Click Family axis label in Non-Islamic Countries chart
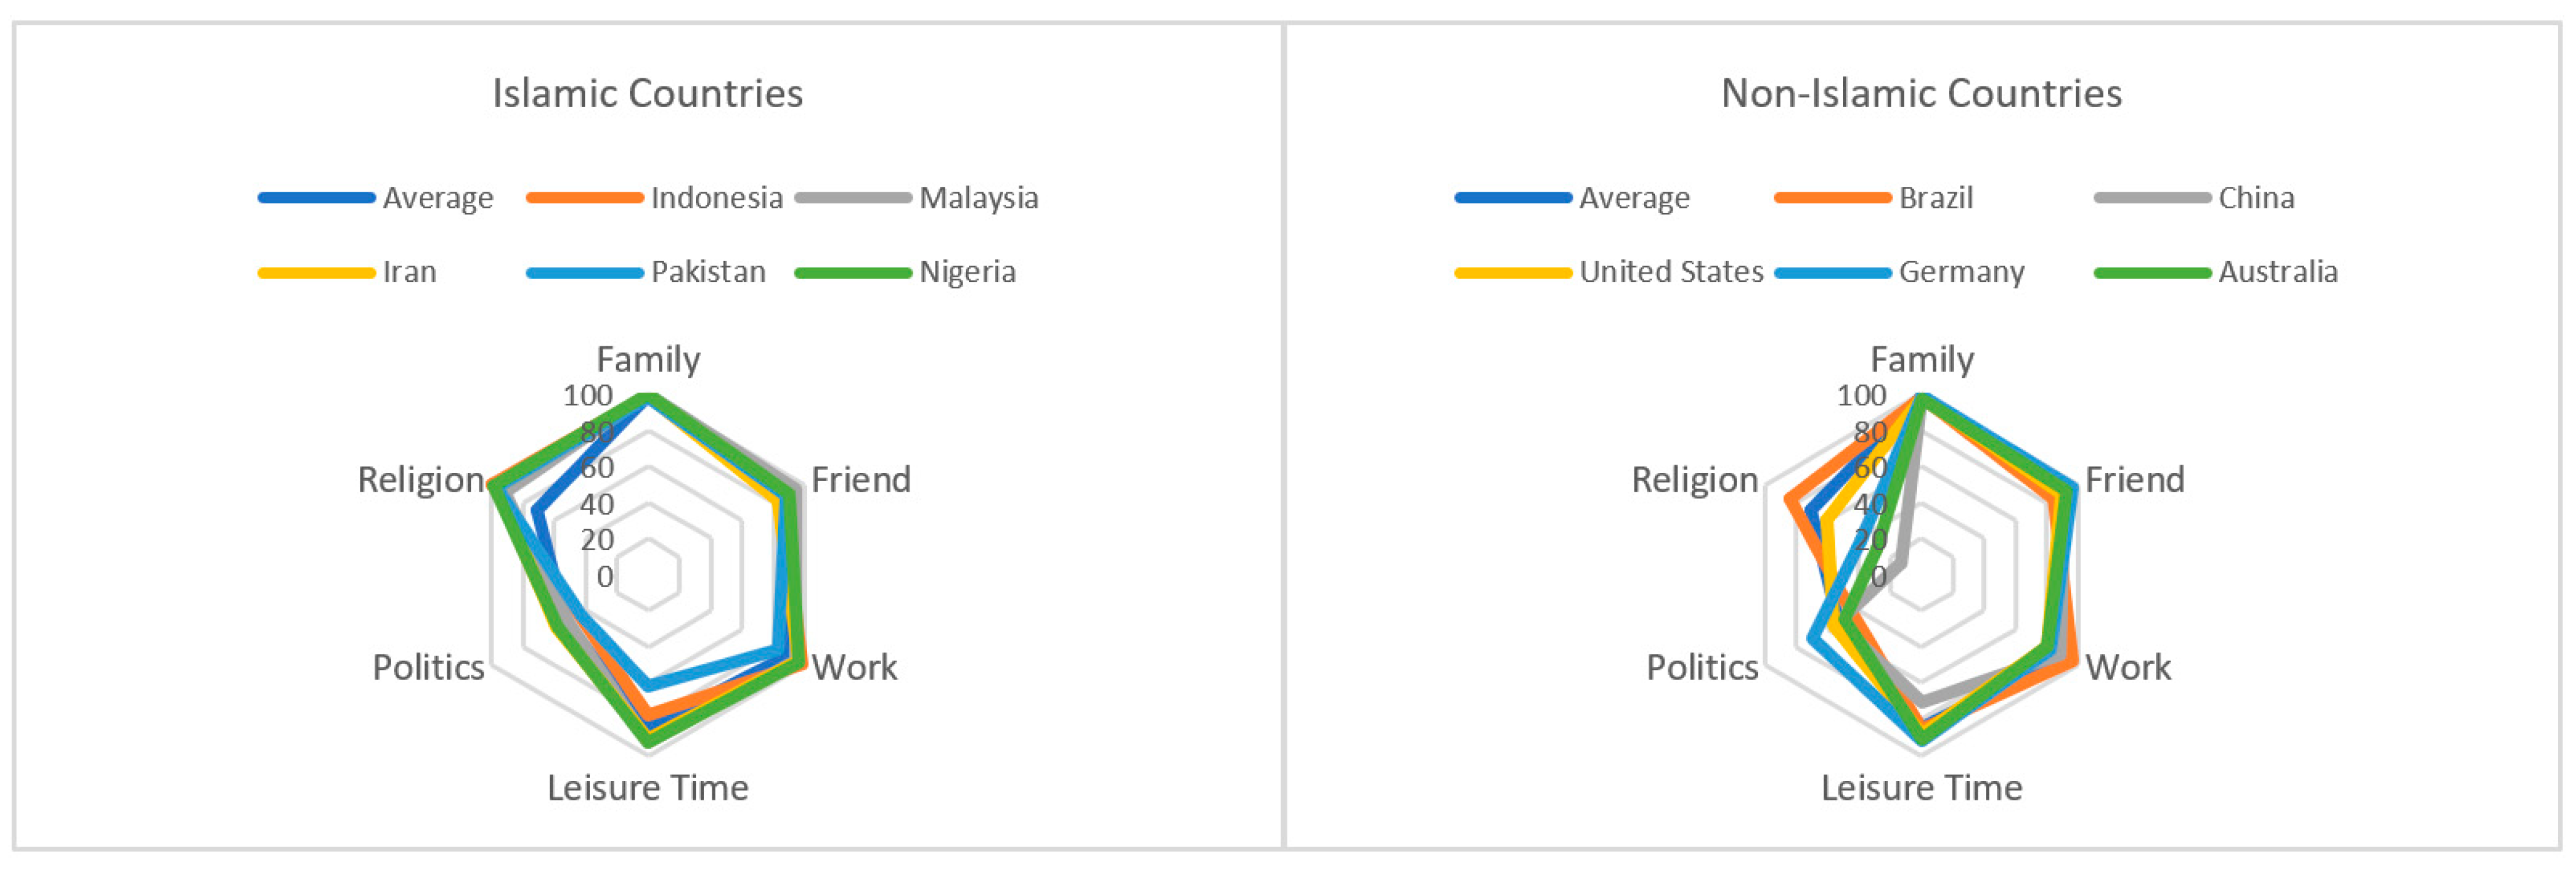 (x=1921, y=359)
